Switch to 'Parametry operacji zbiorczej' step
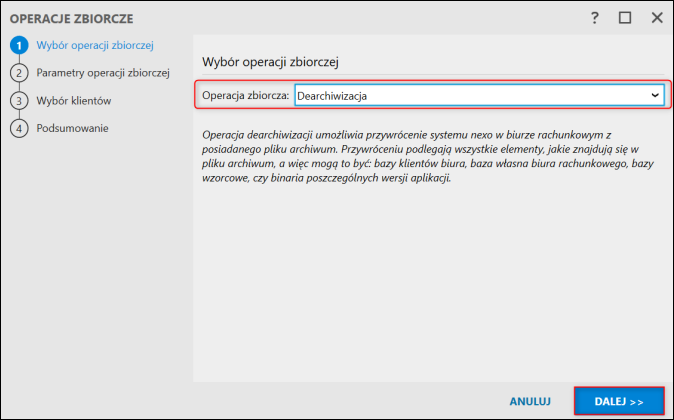This screenshot has height=420, width=674. tap(103, 73)
